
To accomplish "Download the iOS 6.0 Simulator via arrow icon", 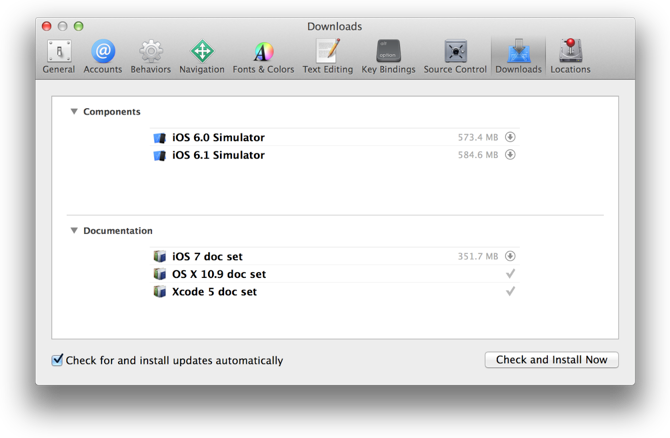I will [x=510, y=137].
